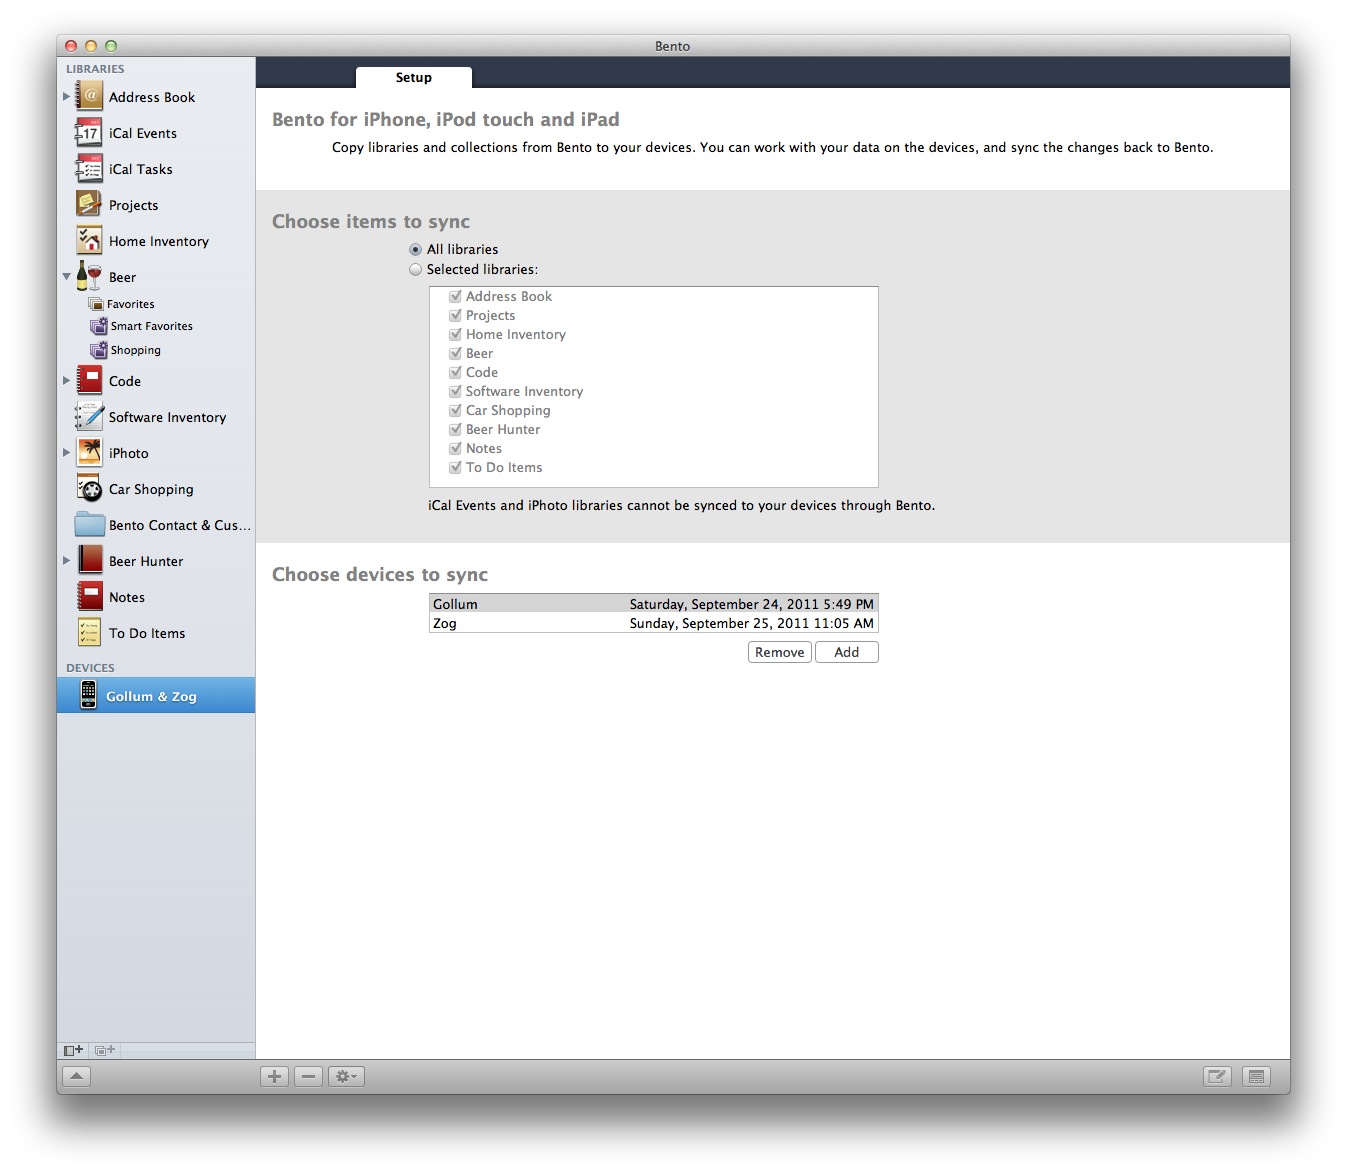This screenshot has width=1347, height=1173.
Task: Toggle the To Do Items sync checkbox
Action: tap(455, 467)
